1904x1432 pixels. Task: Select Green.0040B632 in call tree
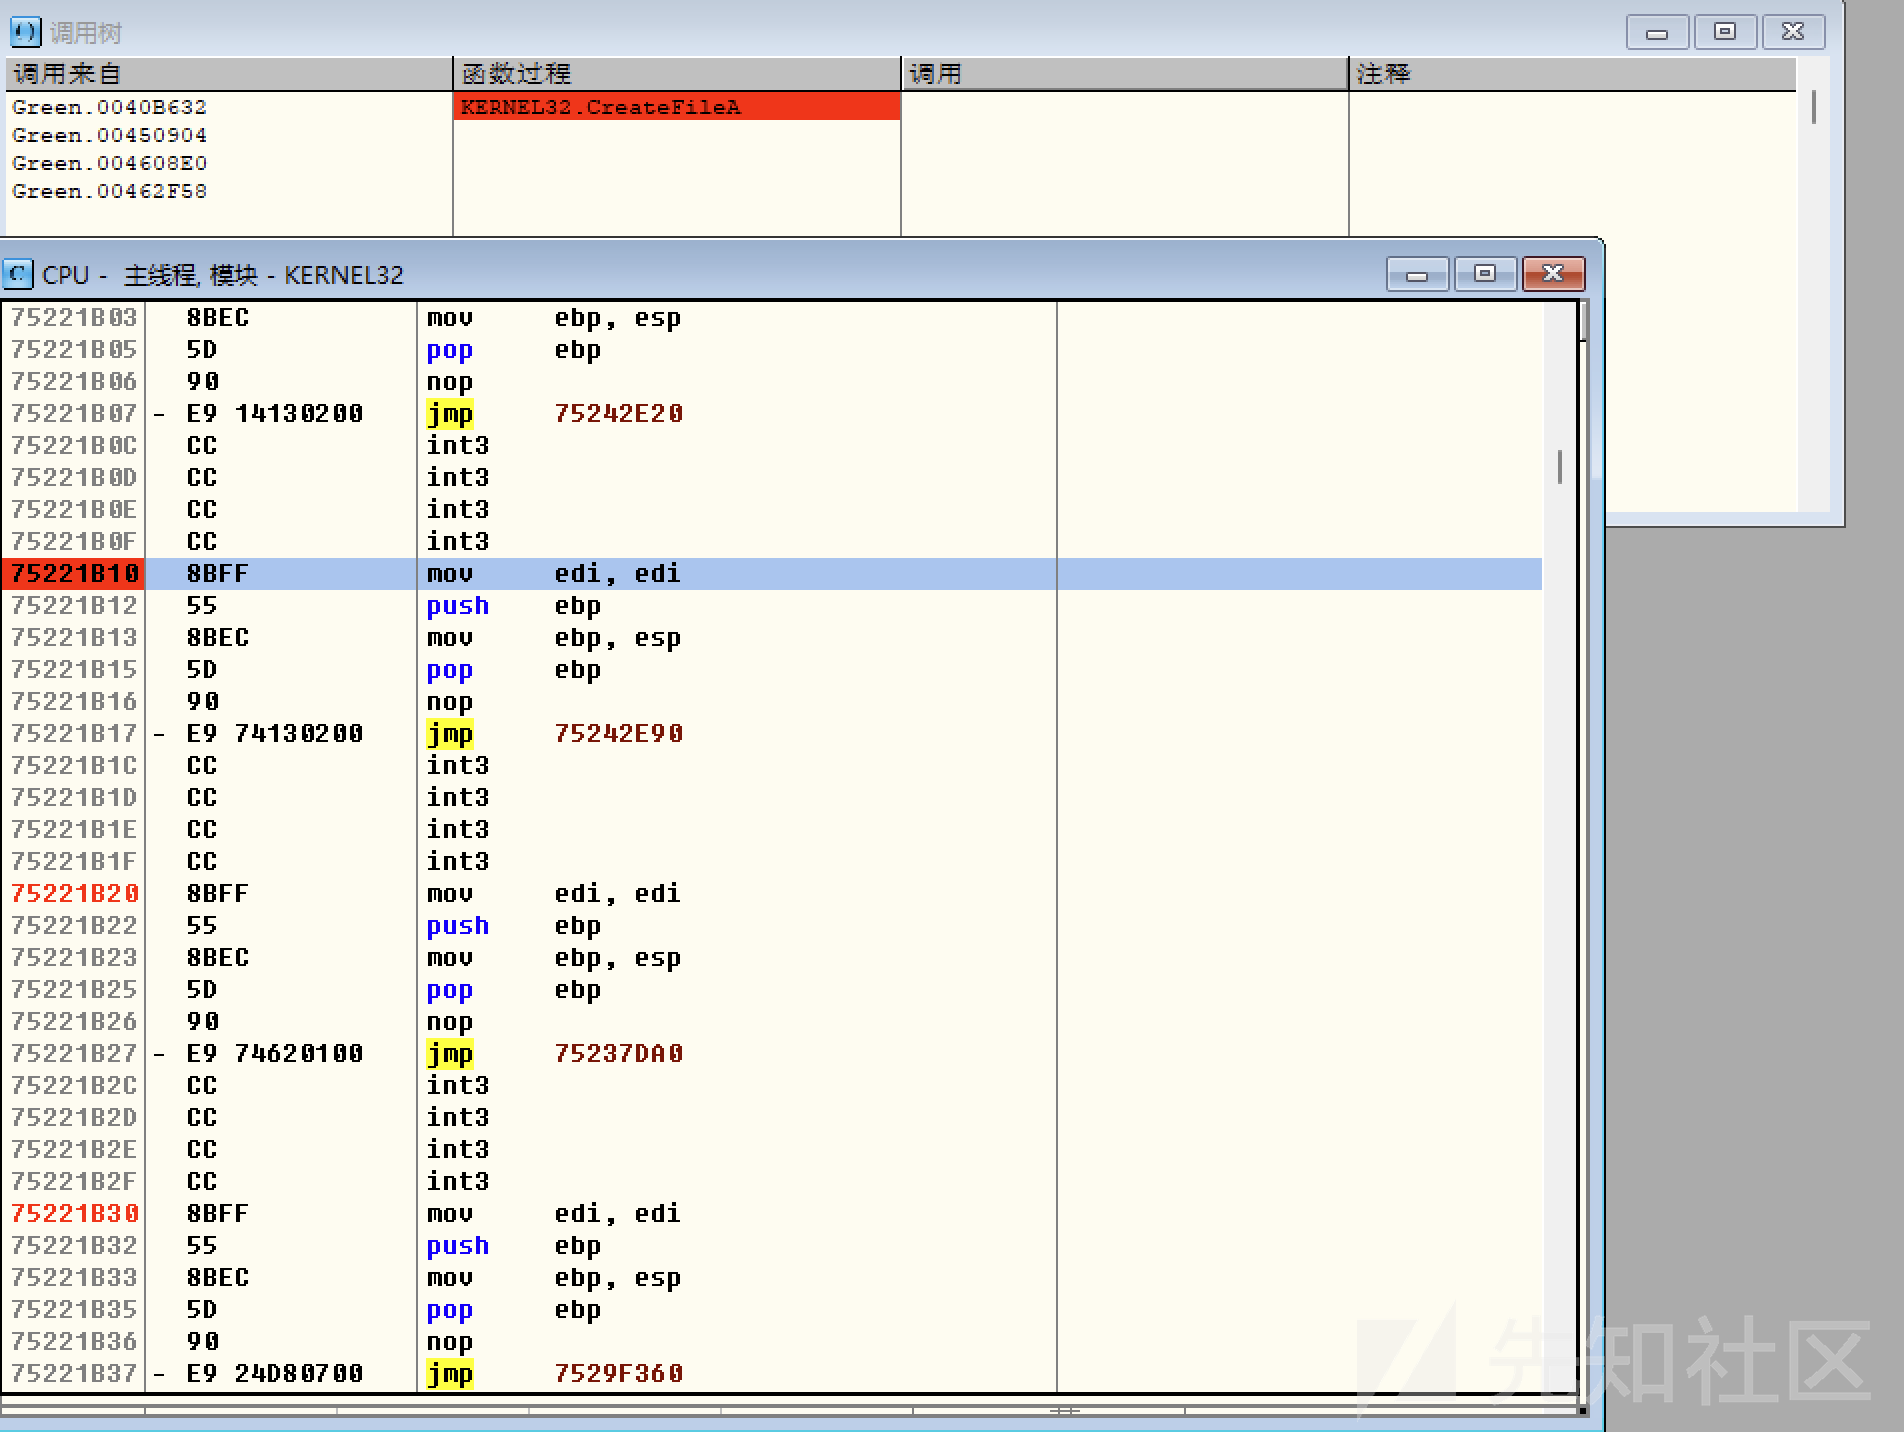click(109, 107)
